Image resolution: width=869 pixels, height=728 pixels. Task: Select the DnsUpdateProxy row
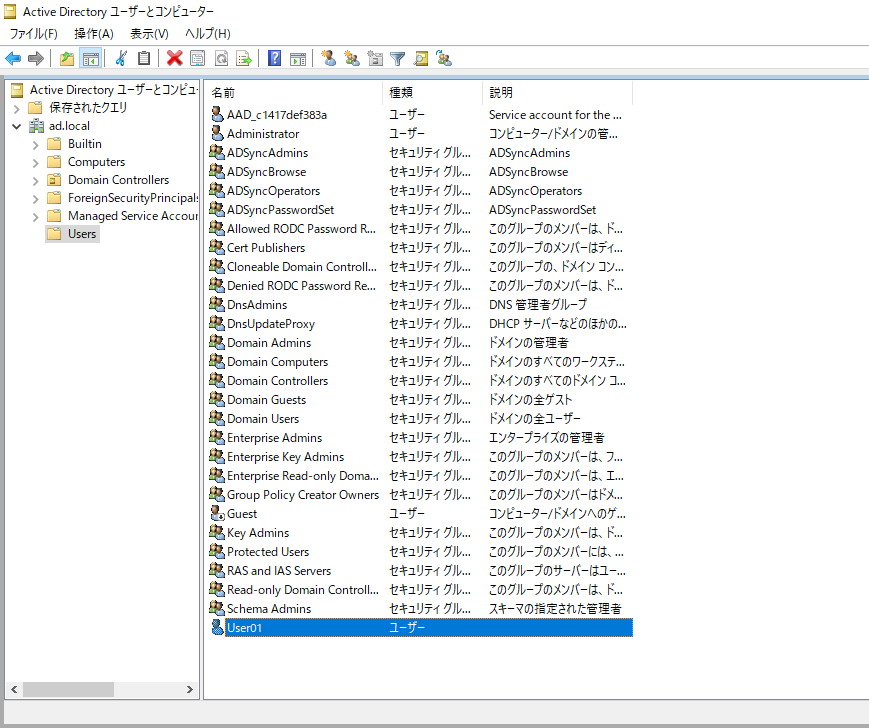(420, 324)
